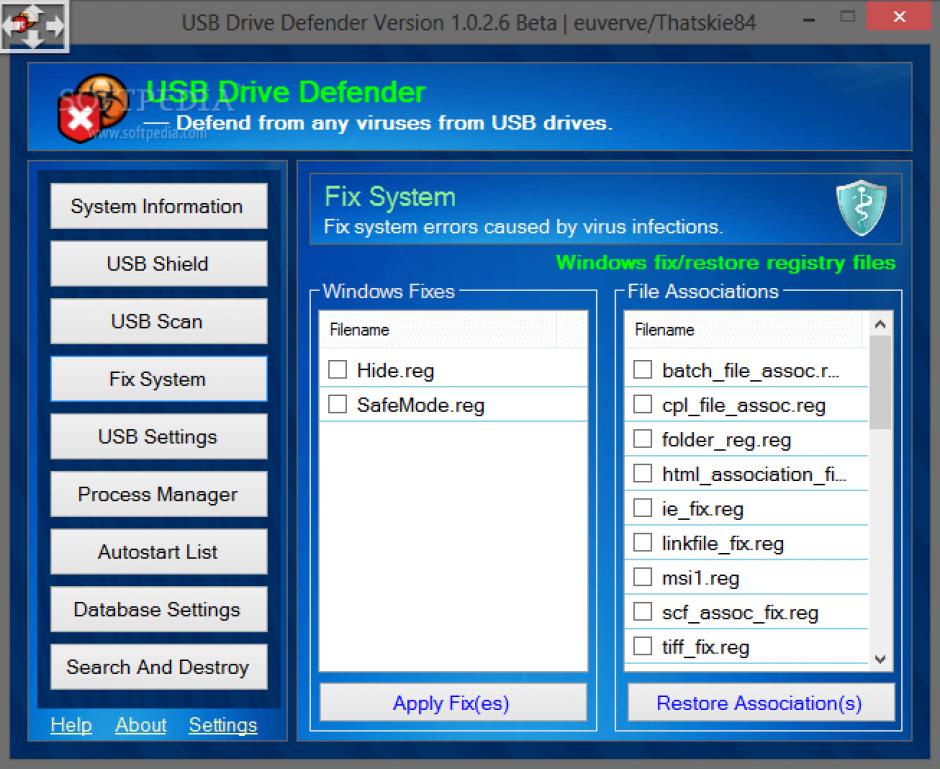Click the medical shield icon in Fix System header
Viewport: 940px width, 769px height.
coord(861,207)
